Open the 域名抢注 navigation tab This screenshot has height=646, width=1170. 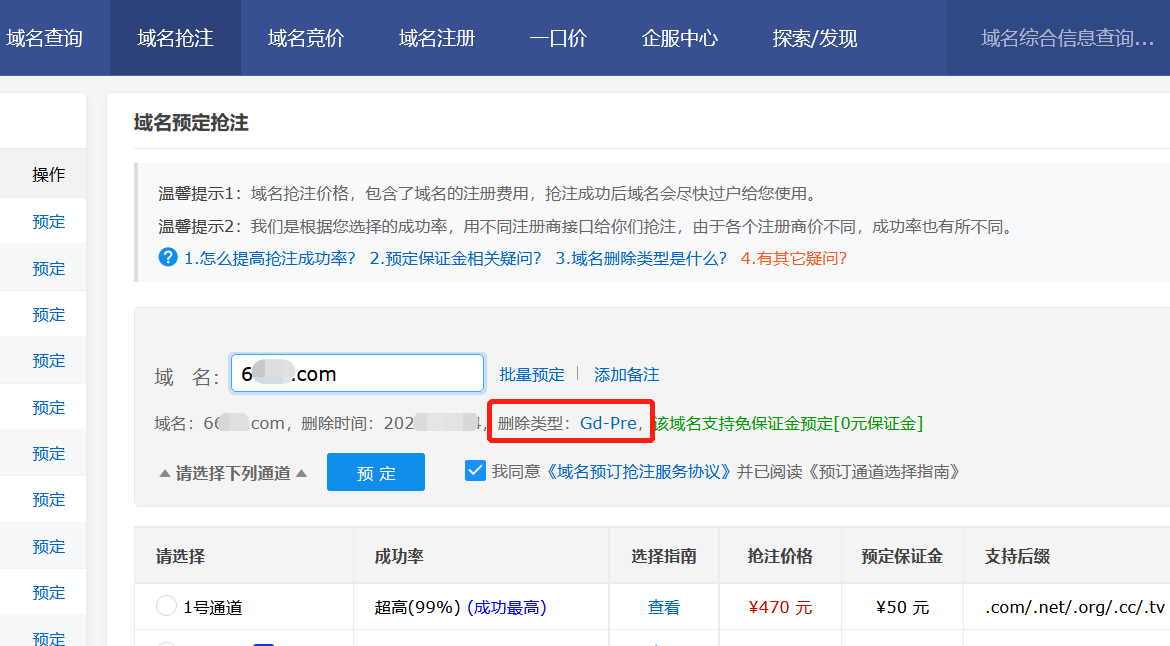click(175, 38)
